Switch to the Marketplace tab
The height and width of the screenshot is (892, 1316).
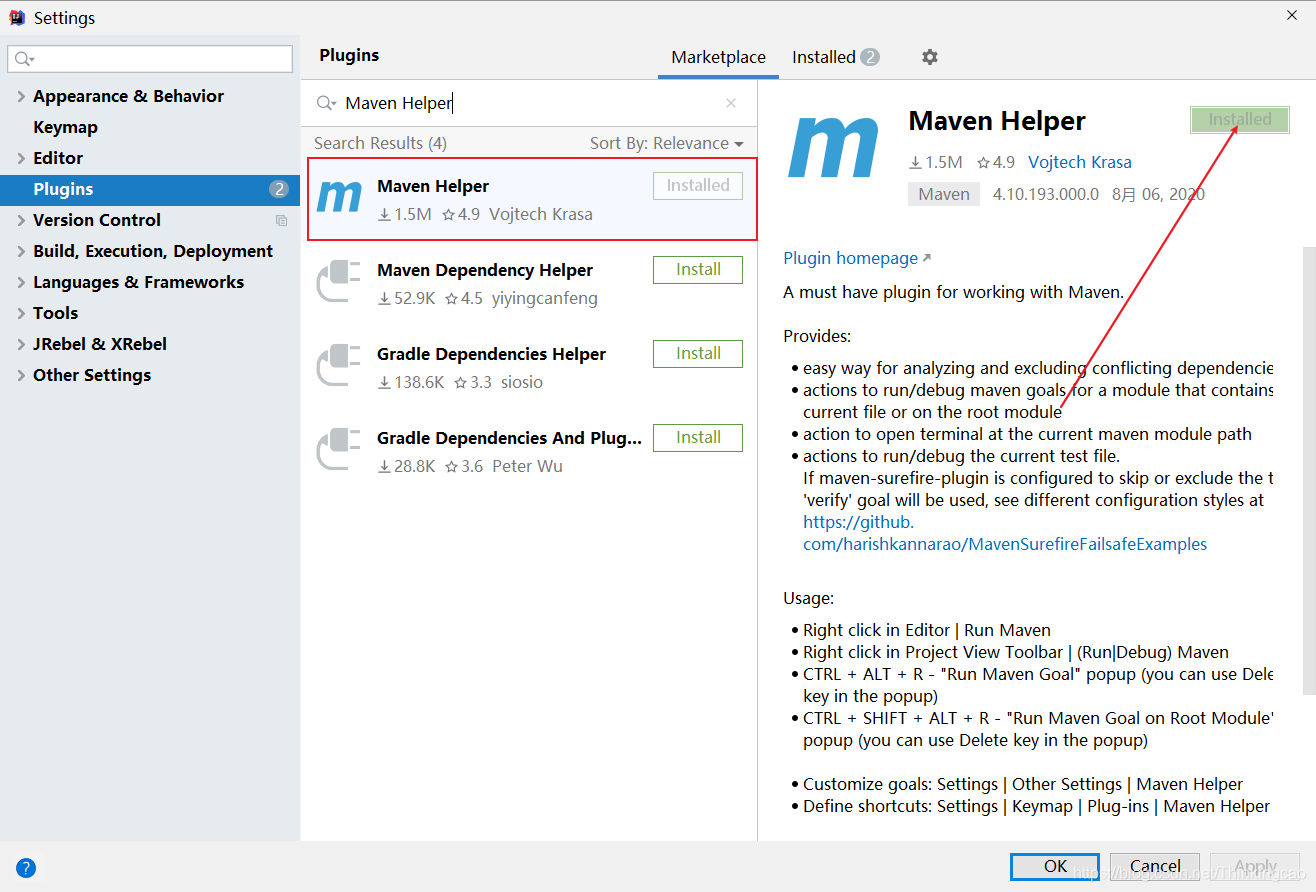pyautogui.click(x=718, y=57)
